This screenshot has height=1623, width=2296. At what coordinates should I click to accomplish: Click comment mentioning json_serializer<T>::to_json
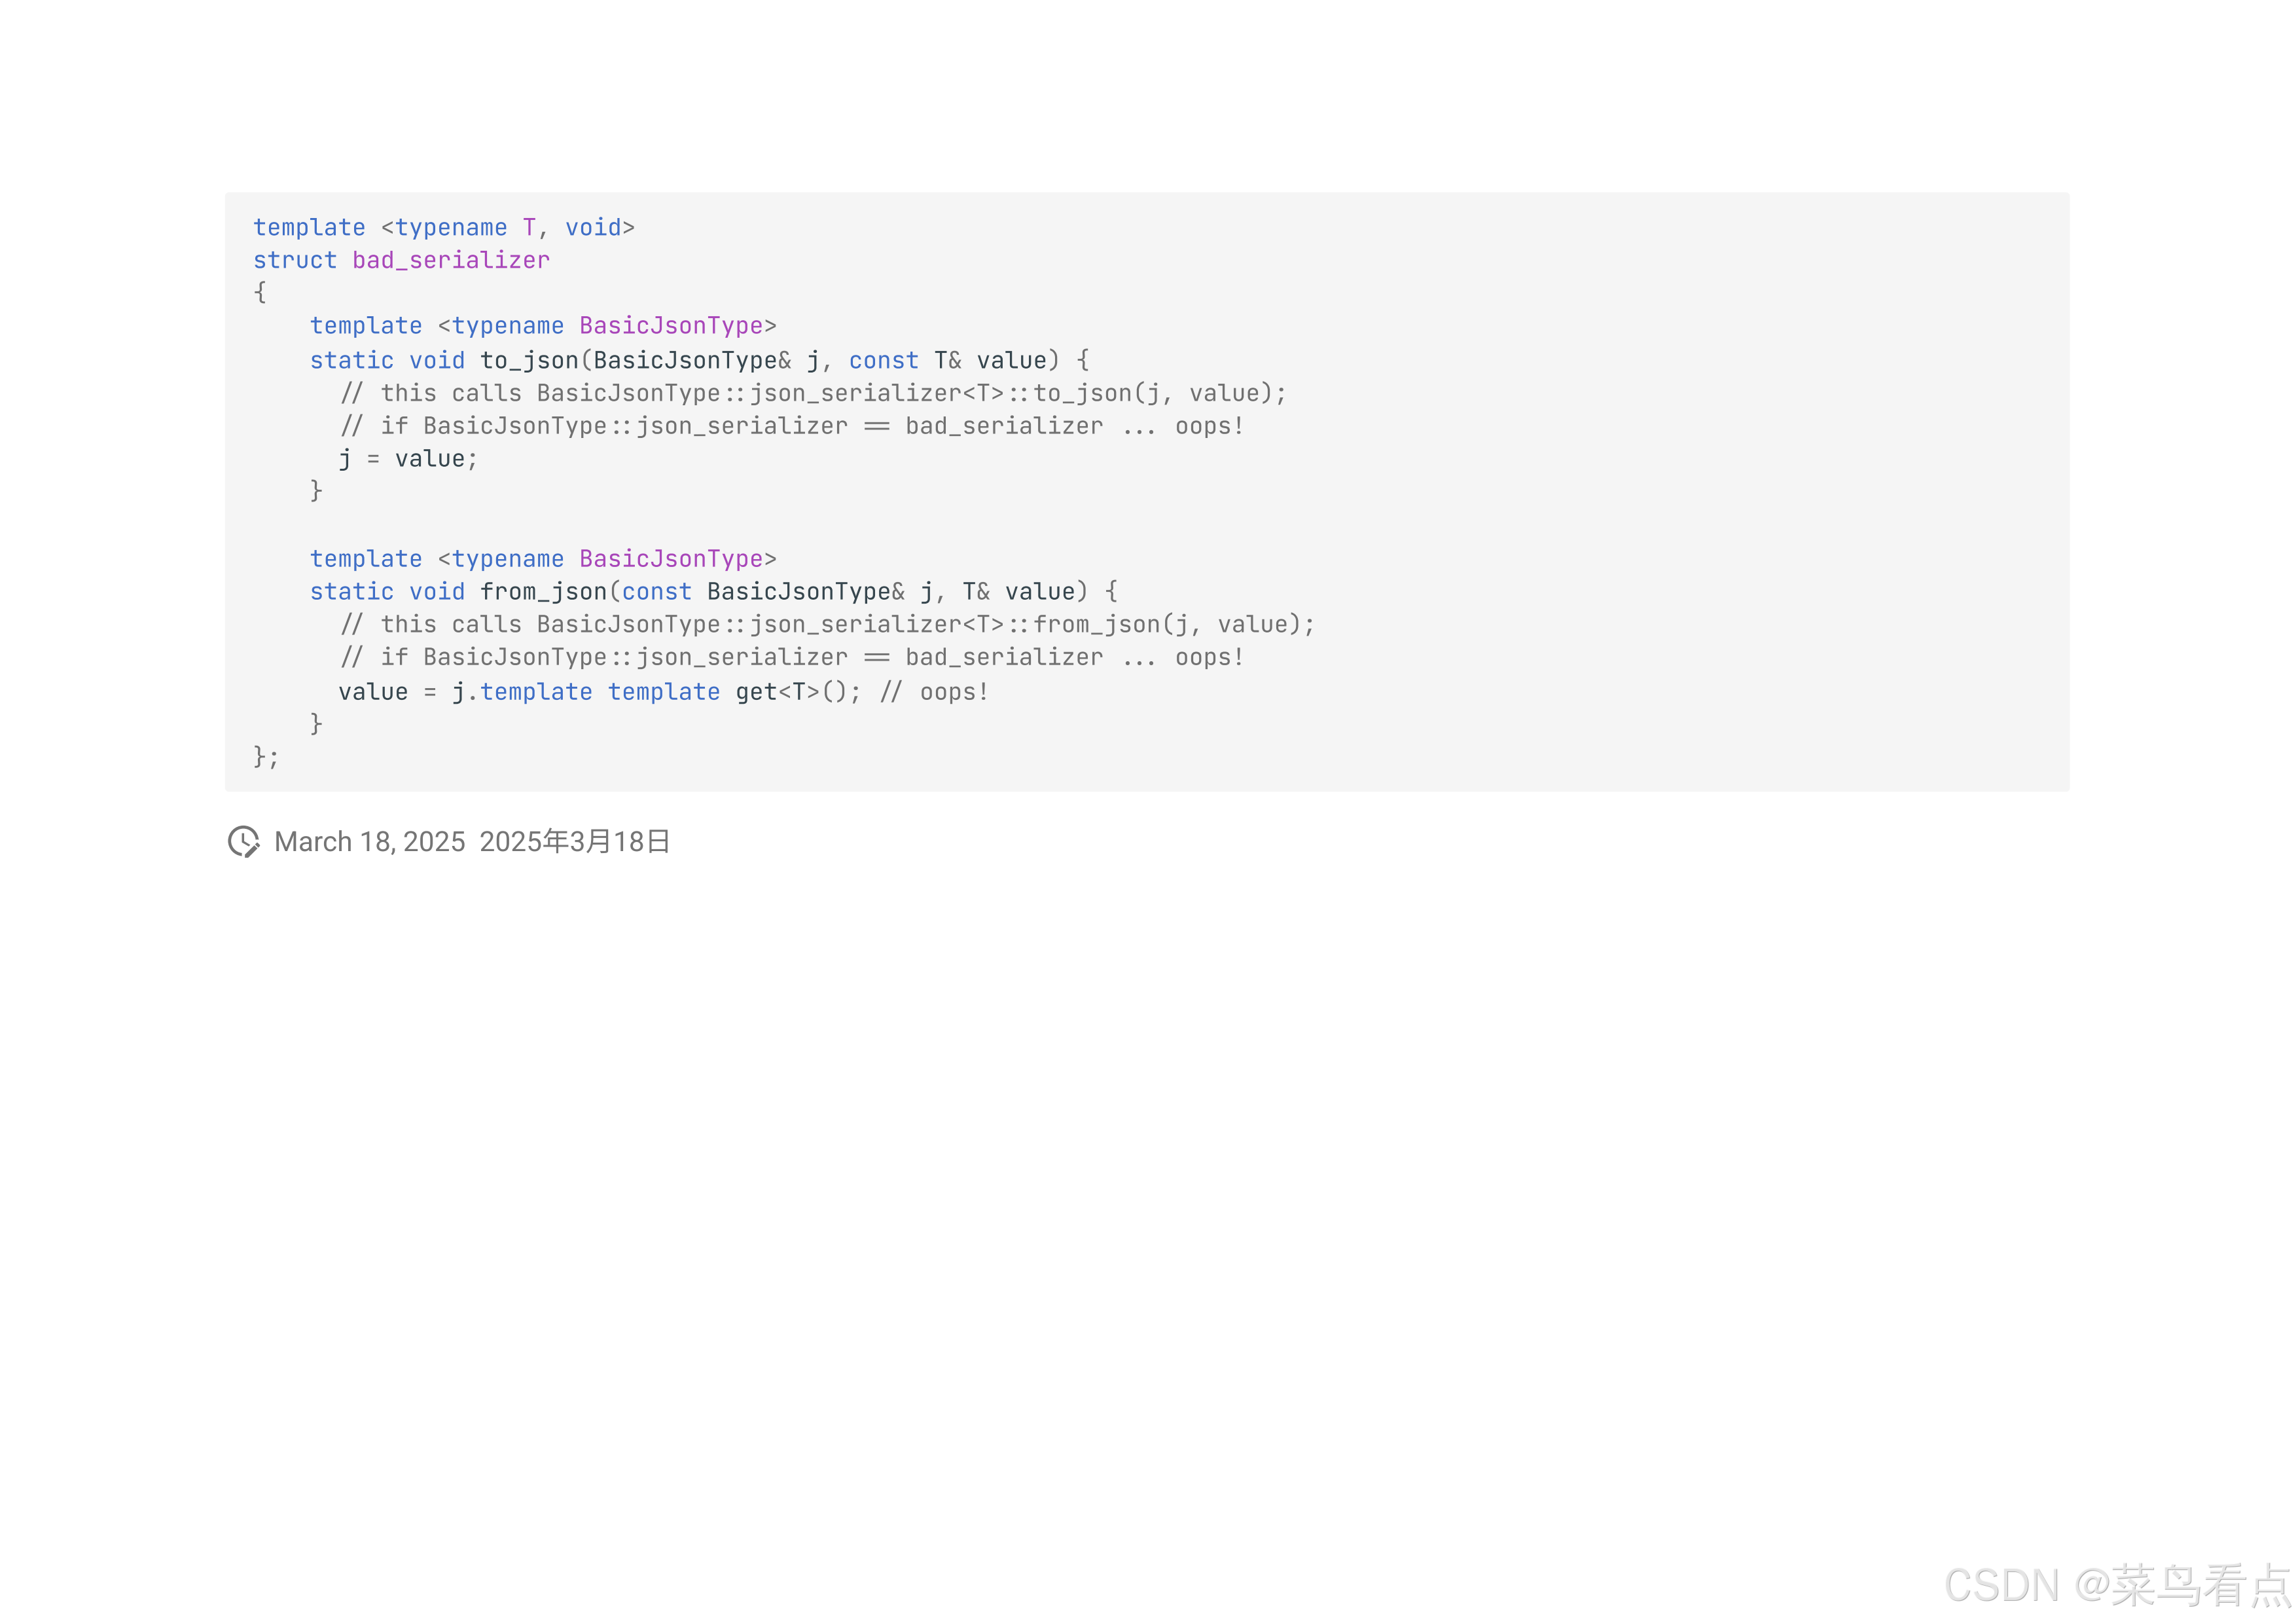click(812, 393)
